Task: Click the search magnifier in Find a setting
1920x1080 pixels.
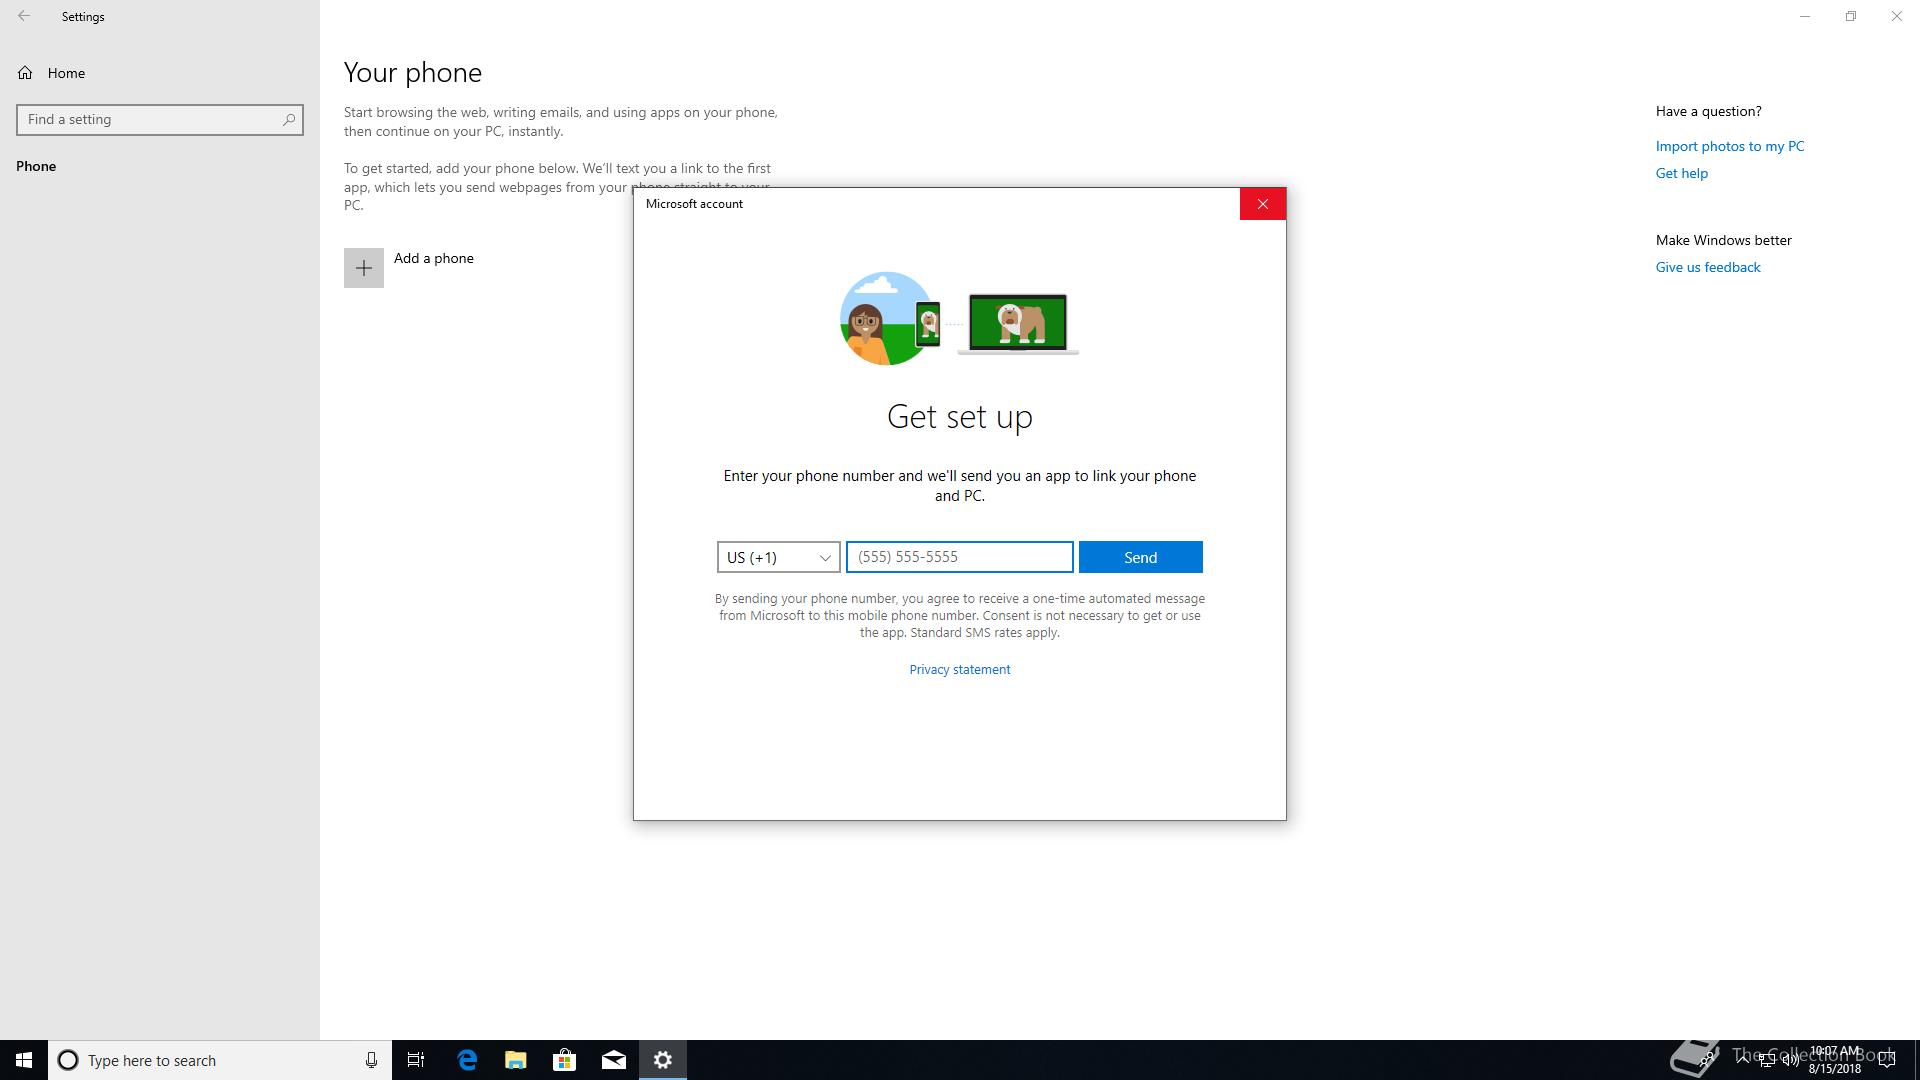Action: [289, 120]
